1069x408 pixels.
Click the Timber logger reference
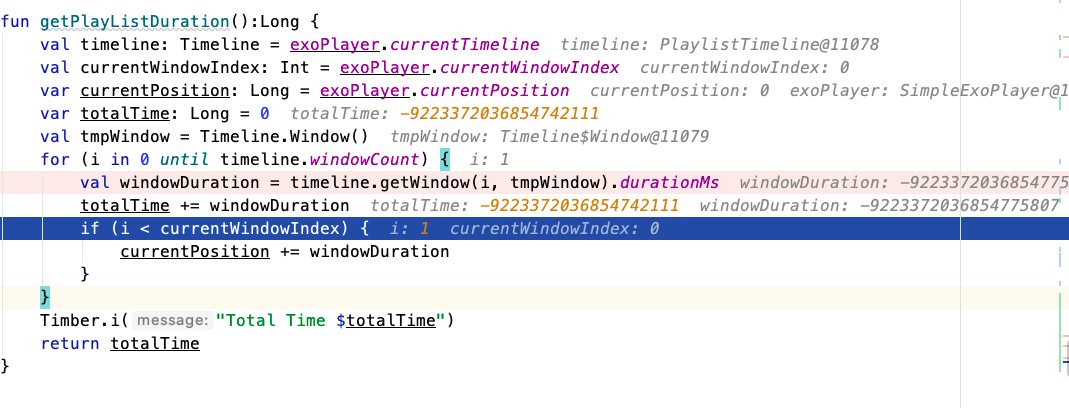click(70, 320)
